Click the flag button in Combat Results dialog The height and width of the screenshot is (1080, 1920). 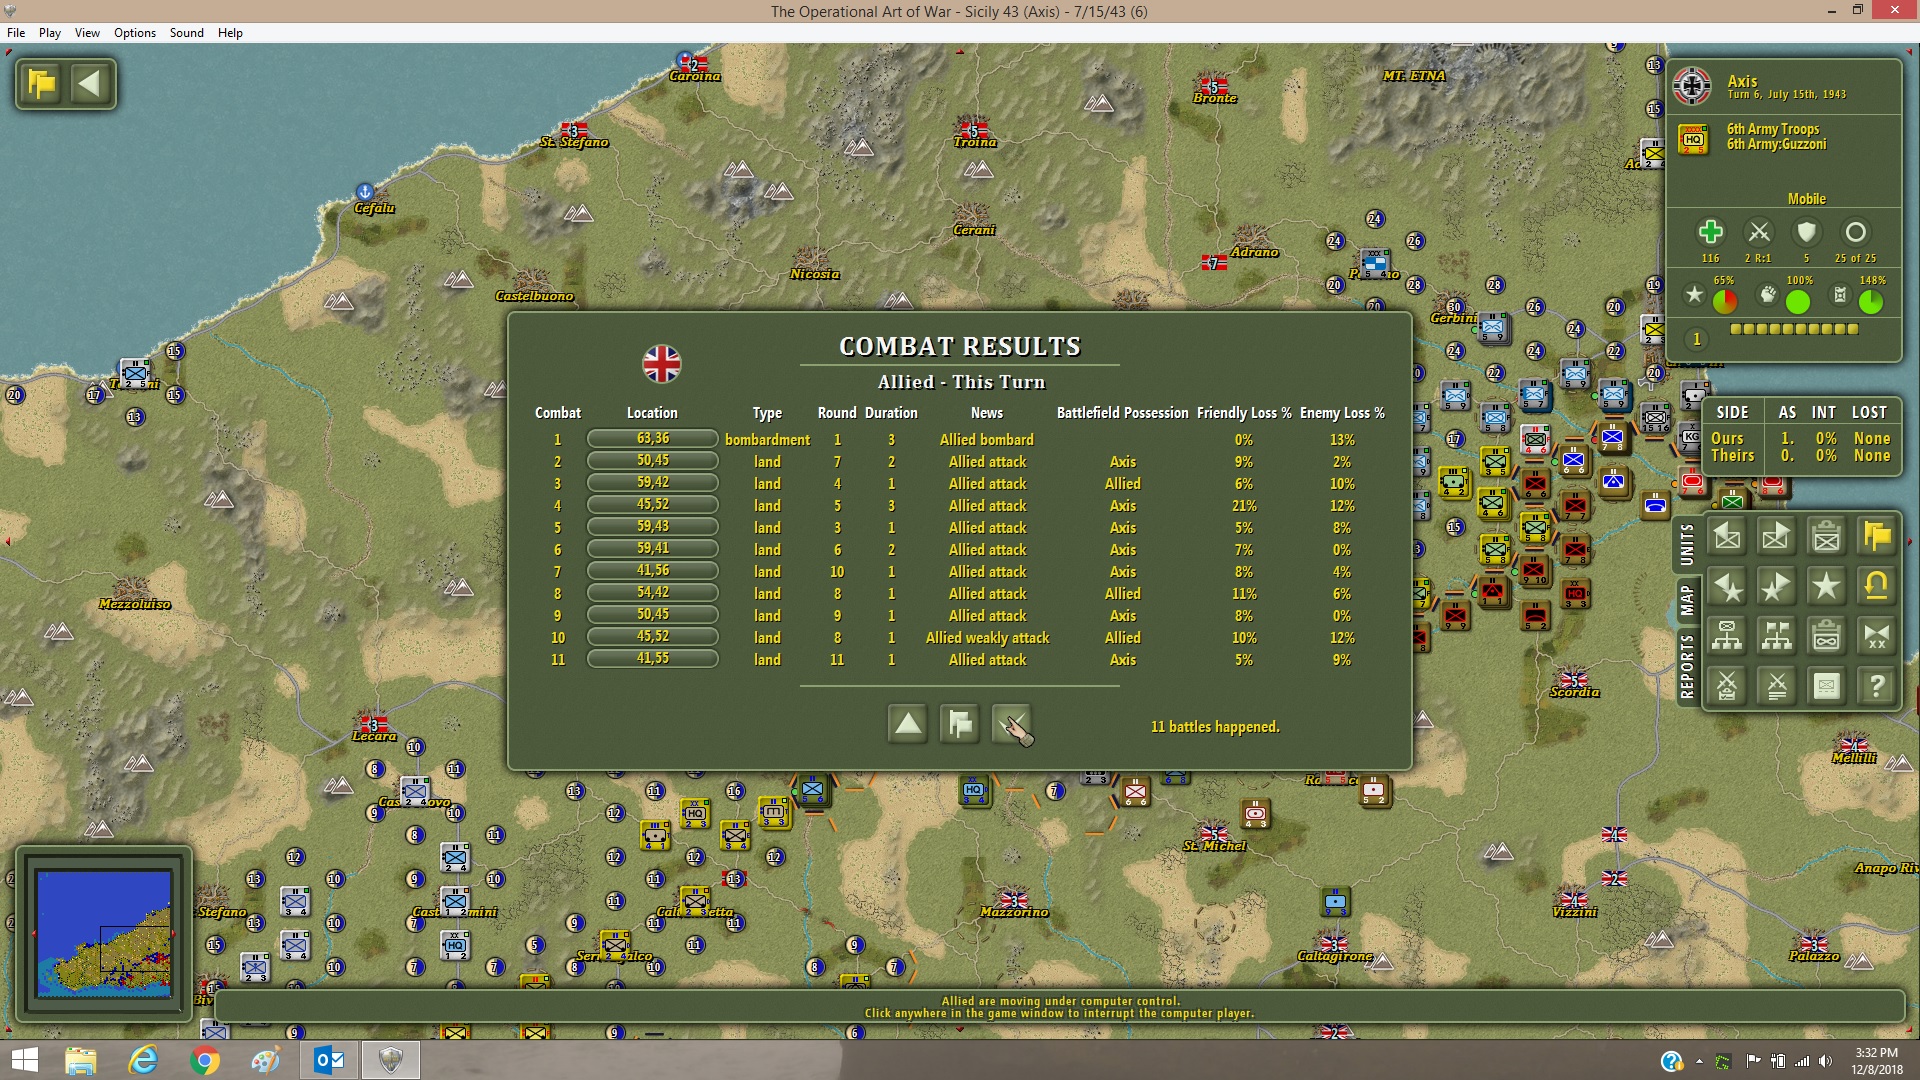point(960,724)
